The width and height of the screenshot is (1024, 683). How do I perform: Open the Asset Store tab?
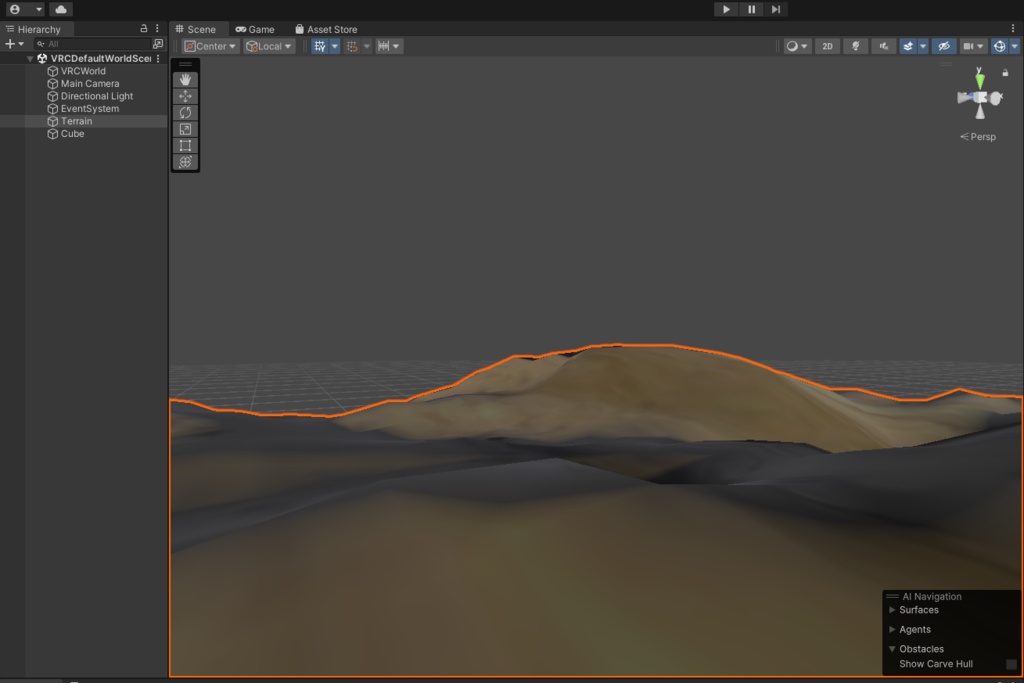326,29
